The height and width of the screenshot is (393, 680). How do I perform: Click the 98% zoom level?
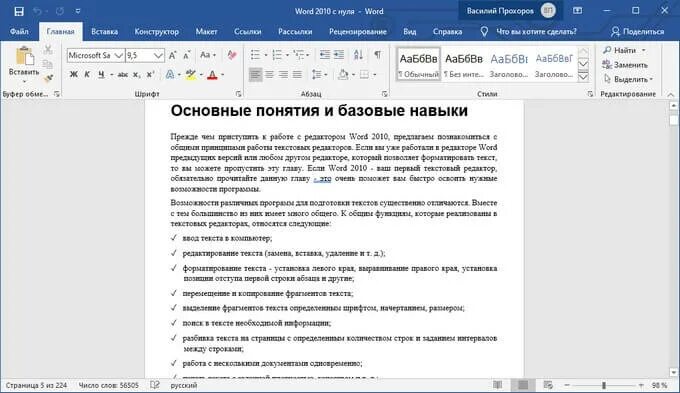pyautogui.click(x=659, y=385)
